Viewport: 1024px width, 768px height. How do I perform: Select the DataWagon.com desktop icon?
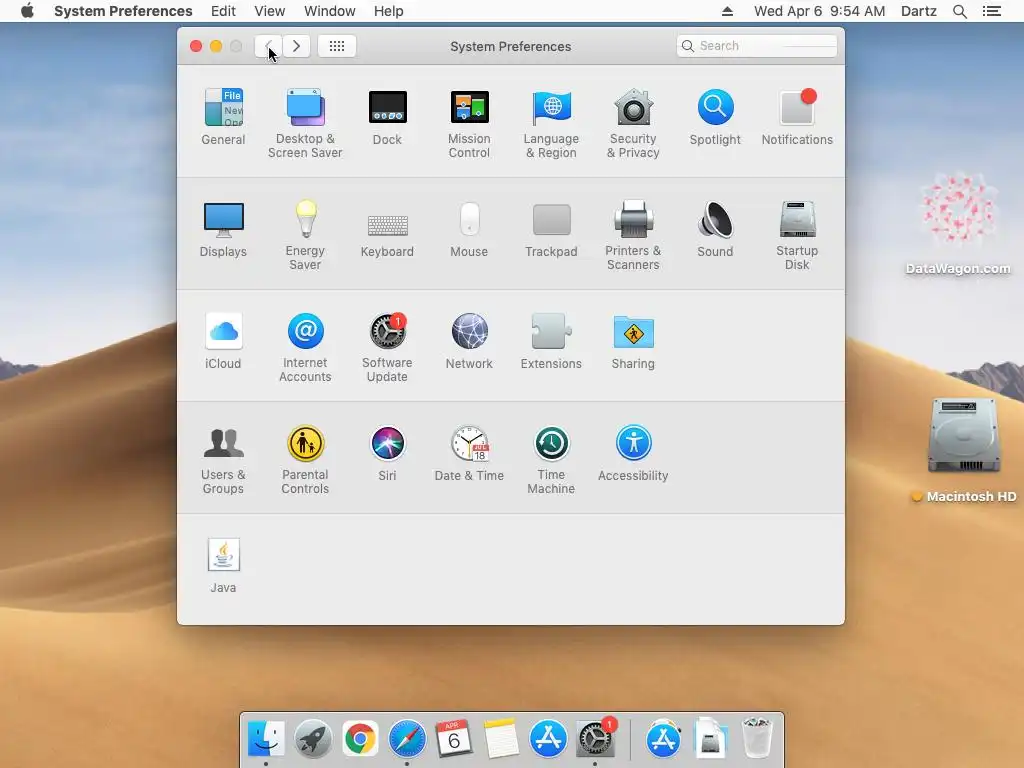click(x=958, y=224)
